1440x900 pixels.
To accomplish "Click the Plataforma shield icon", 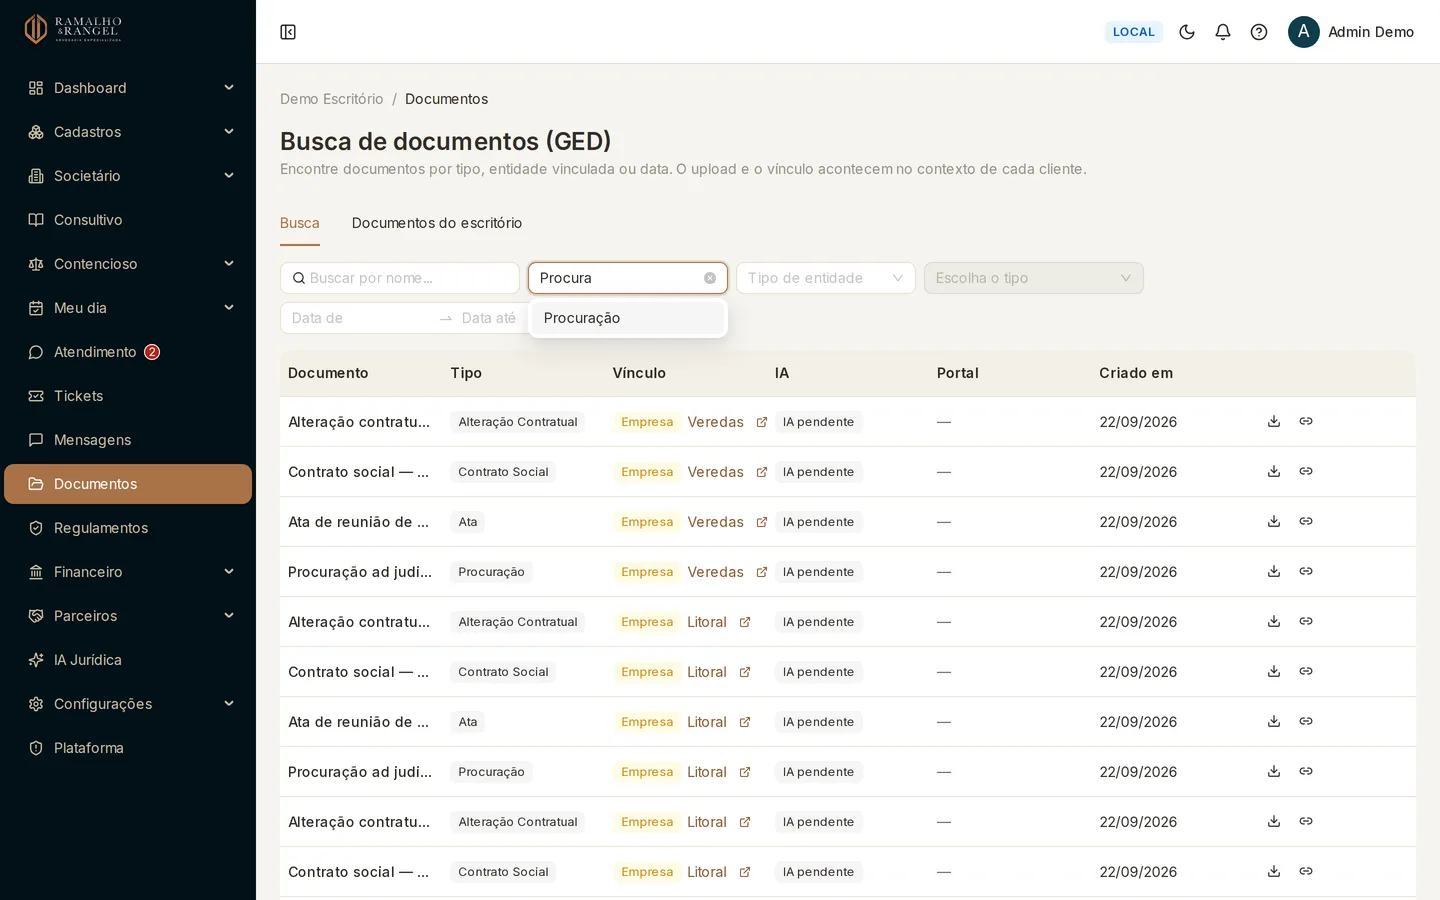I will (x=36, y=748).
